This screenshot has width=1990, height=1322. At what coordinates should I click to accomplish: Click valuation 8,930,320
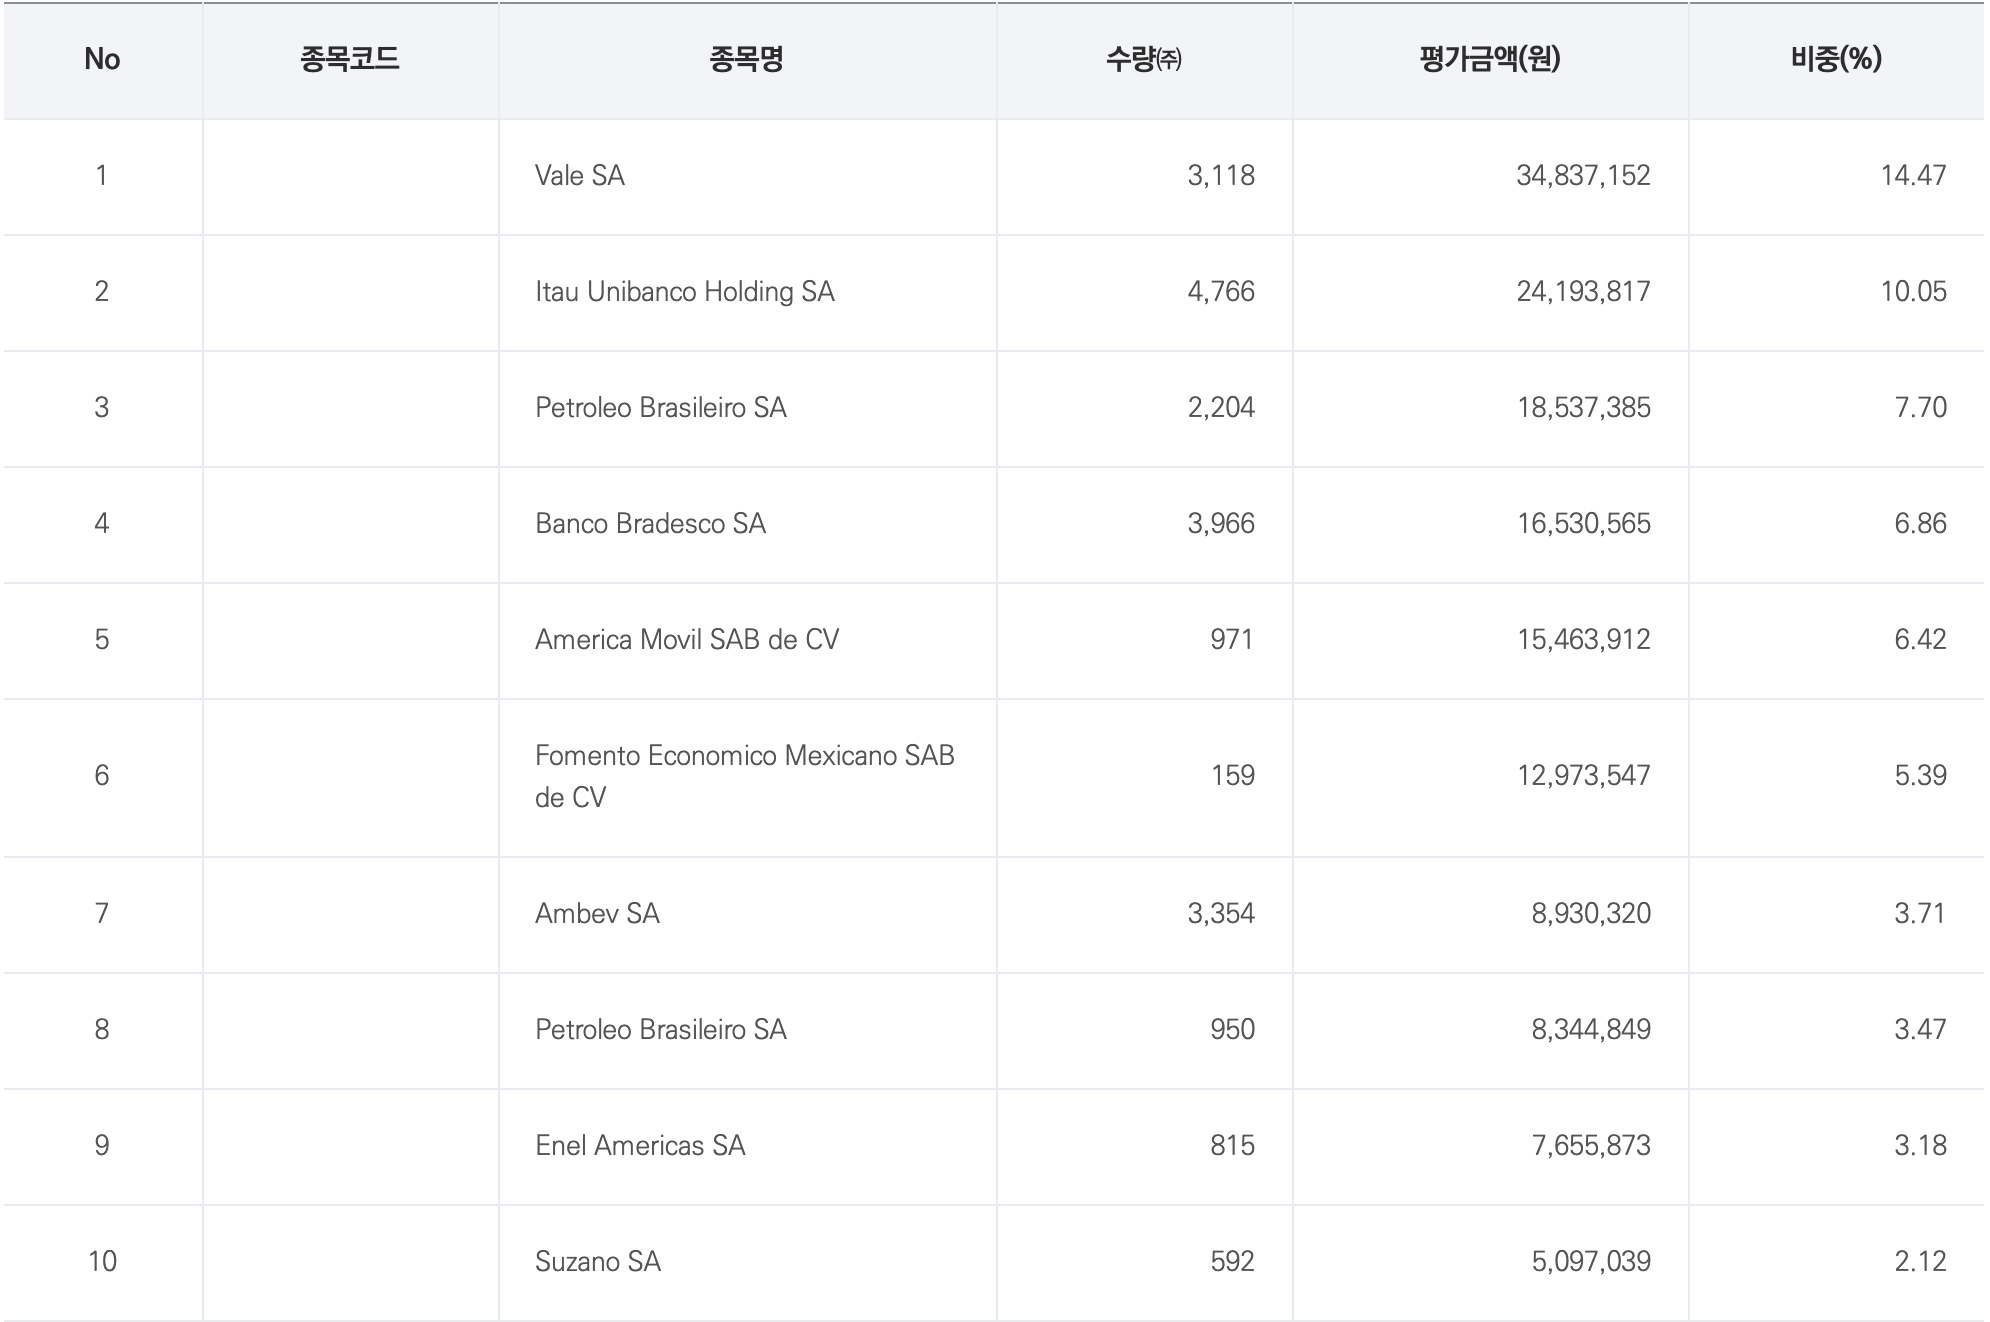tap(1591, 914)
